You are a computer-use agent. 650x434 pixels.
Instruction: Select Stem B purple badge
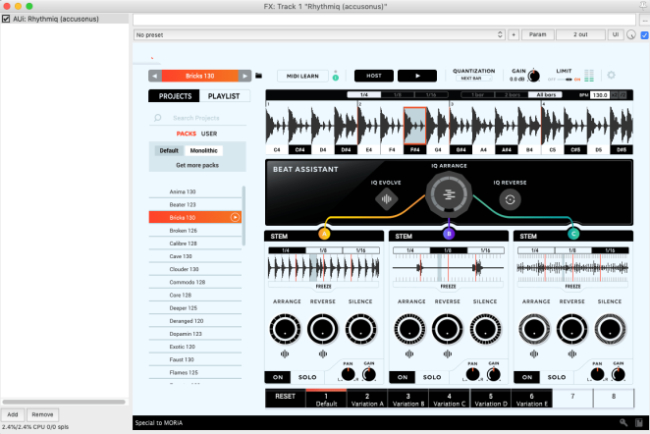pyautogui.click(x=449, y=234)
